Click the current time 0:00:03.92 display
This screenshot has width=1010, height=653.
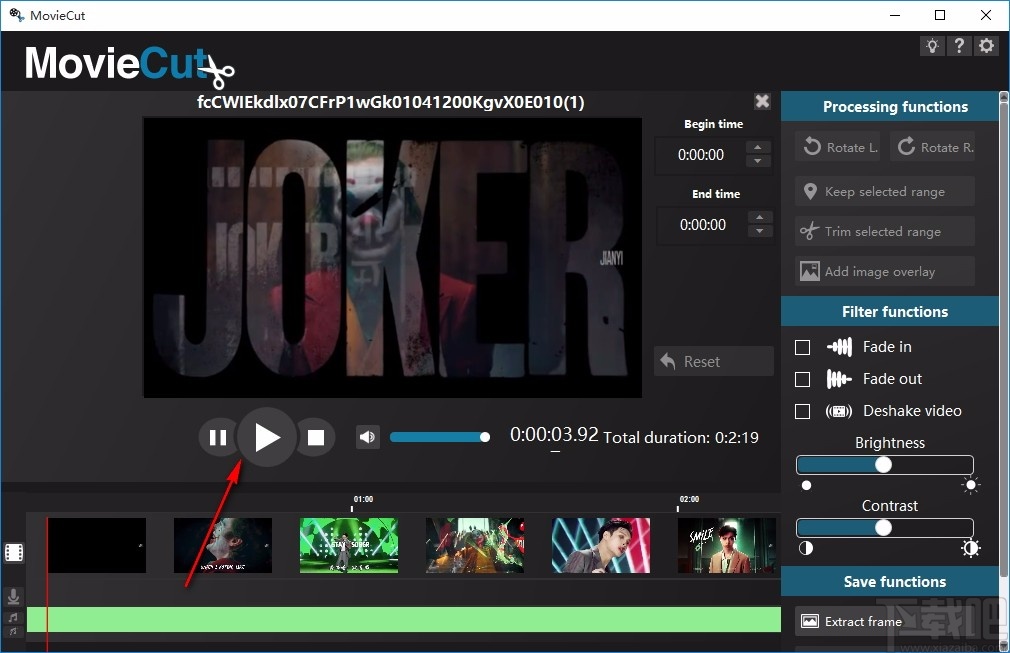(x=554, y=435)
